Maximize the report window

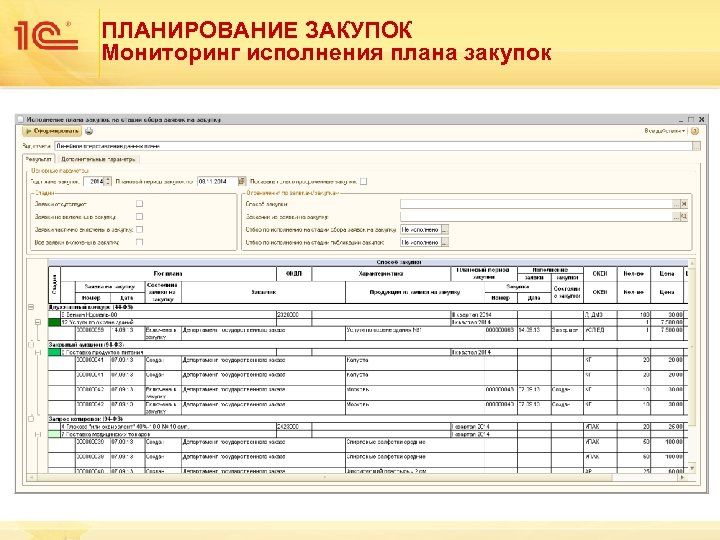pyautogui.click(x=691, y=119)
